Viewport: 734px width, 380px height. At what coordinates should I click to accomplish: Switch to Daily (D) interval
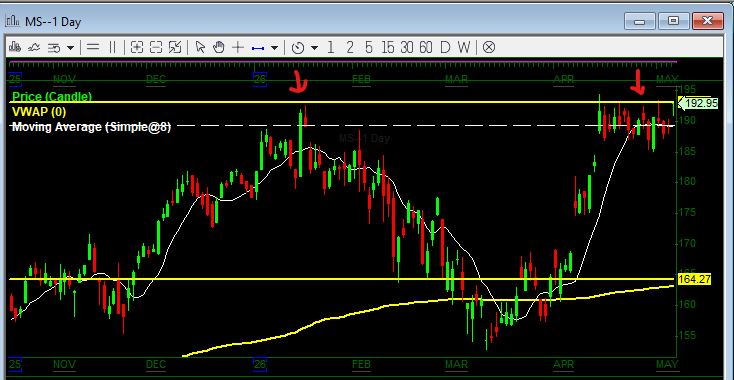445,47
